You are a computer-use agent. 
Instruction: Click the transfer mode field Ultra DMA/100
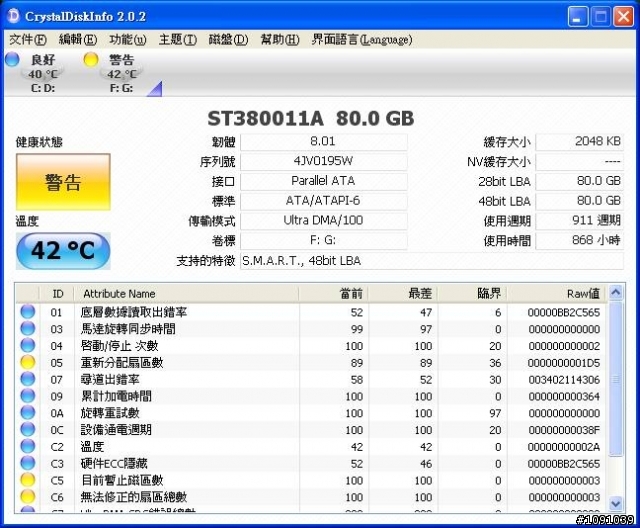pyautogui.click(x=324, y=221)
